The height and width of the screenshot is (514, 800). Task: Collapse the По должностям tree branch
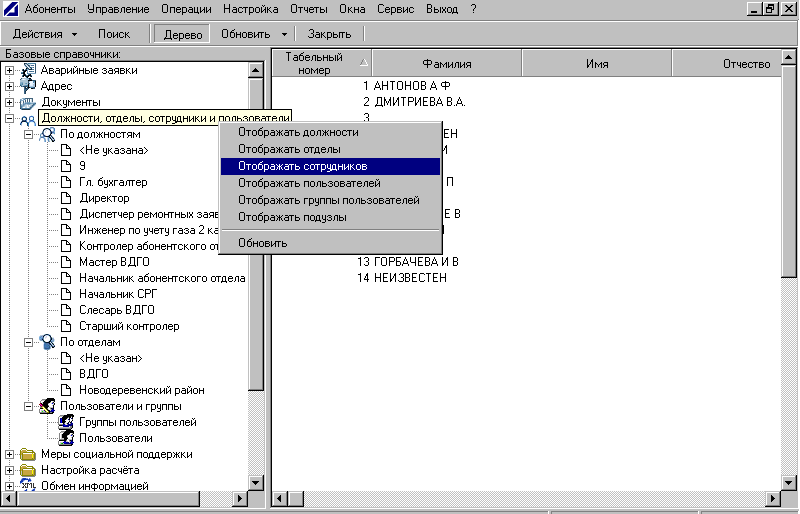pyautogui.click(x=29, y=134)
